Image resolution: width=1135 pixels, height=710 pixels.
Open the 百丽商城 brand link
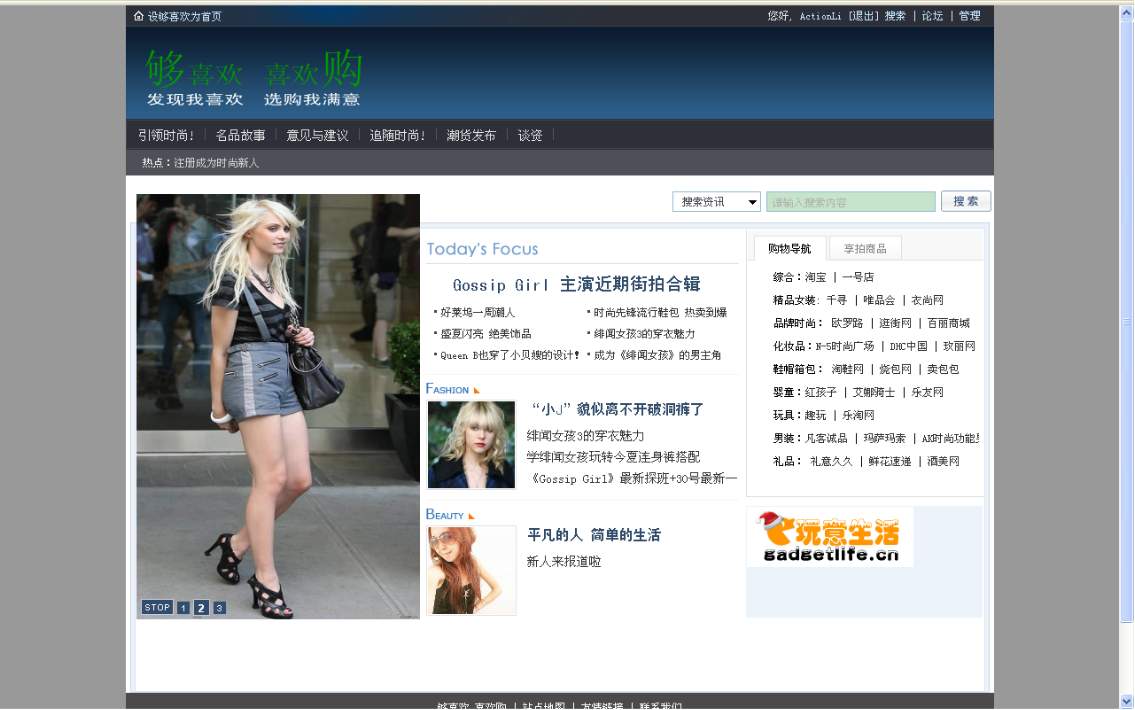pyautogui.click(x=948, y=324)
